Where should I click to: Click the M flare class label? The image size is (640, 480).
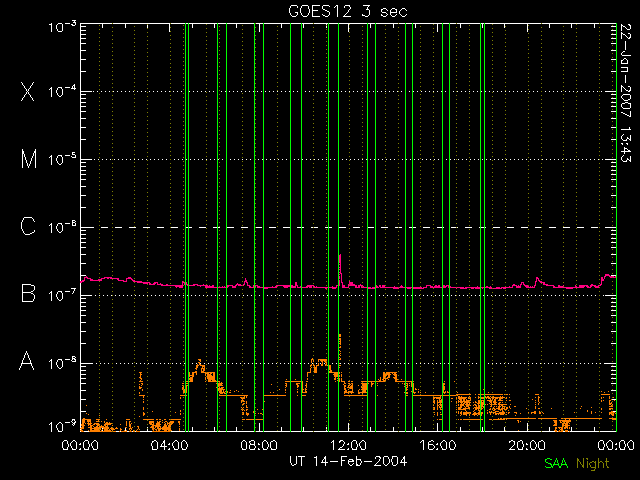[x=29, y=159]
